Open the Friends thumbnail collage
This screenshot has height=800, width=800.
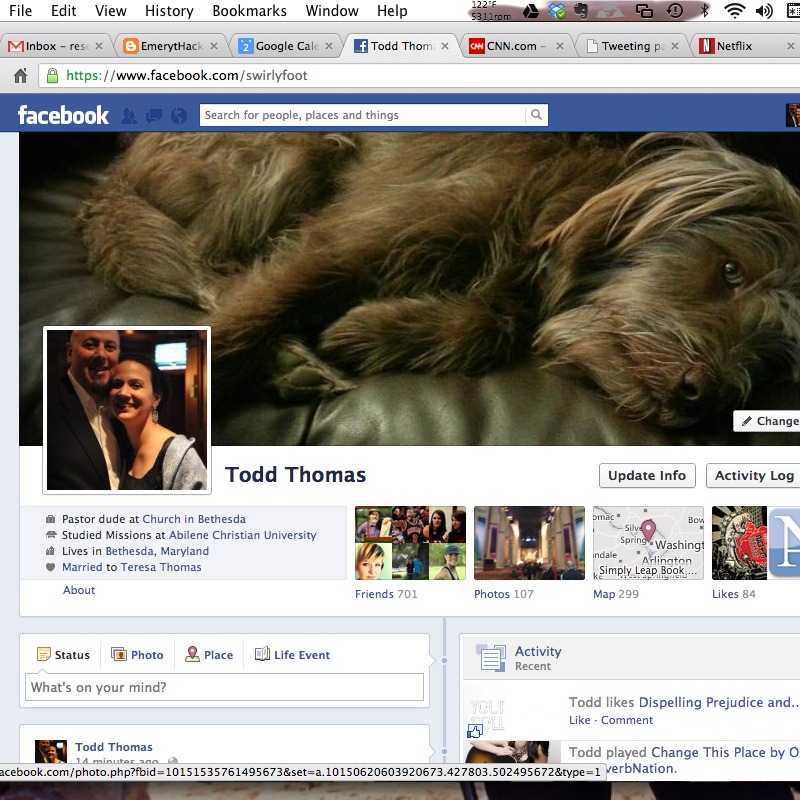[410, 543]
